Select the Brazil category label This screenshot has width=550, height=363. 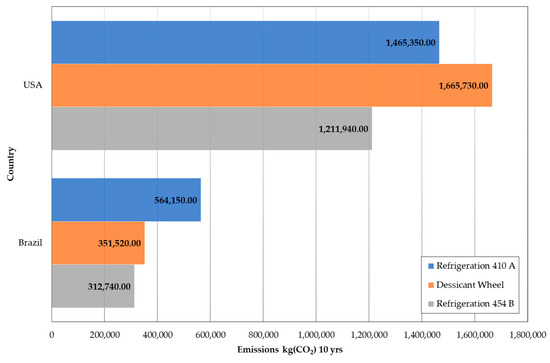[30, 242]
